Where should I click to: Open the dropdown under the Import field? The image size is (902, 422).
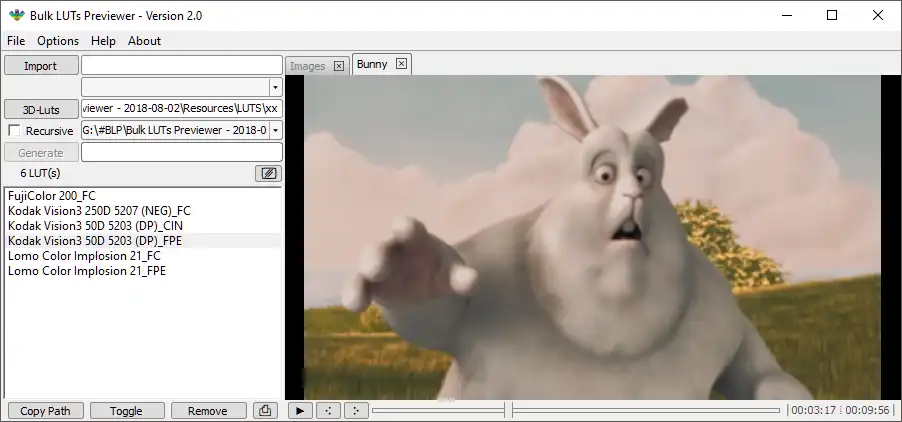(276, 87)
